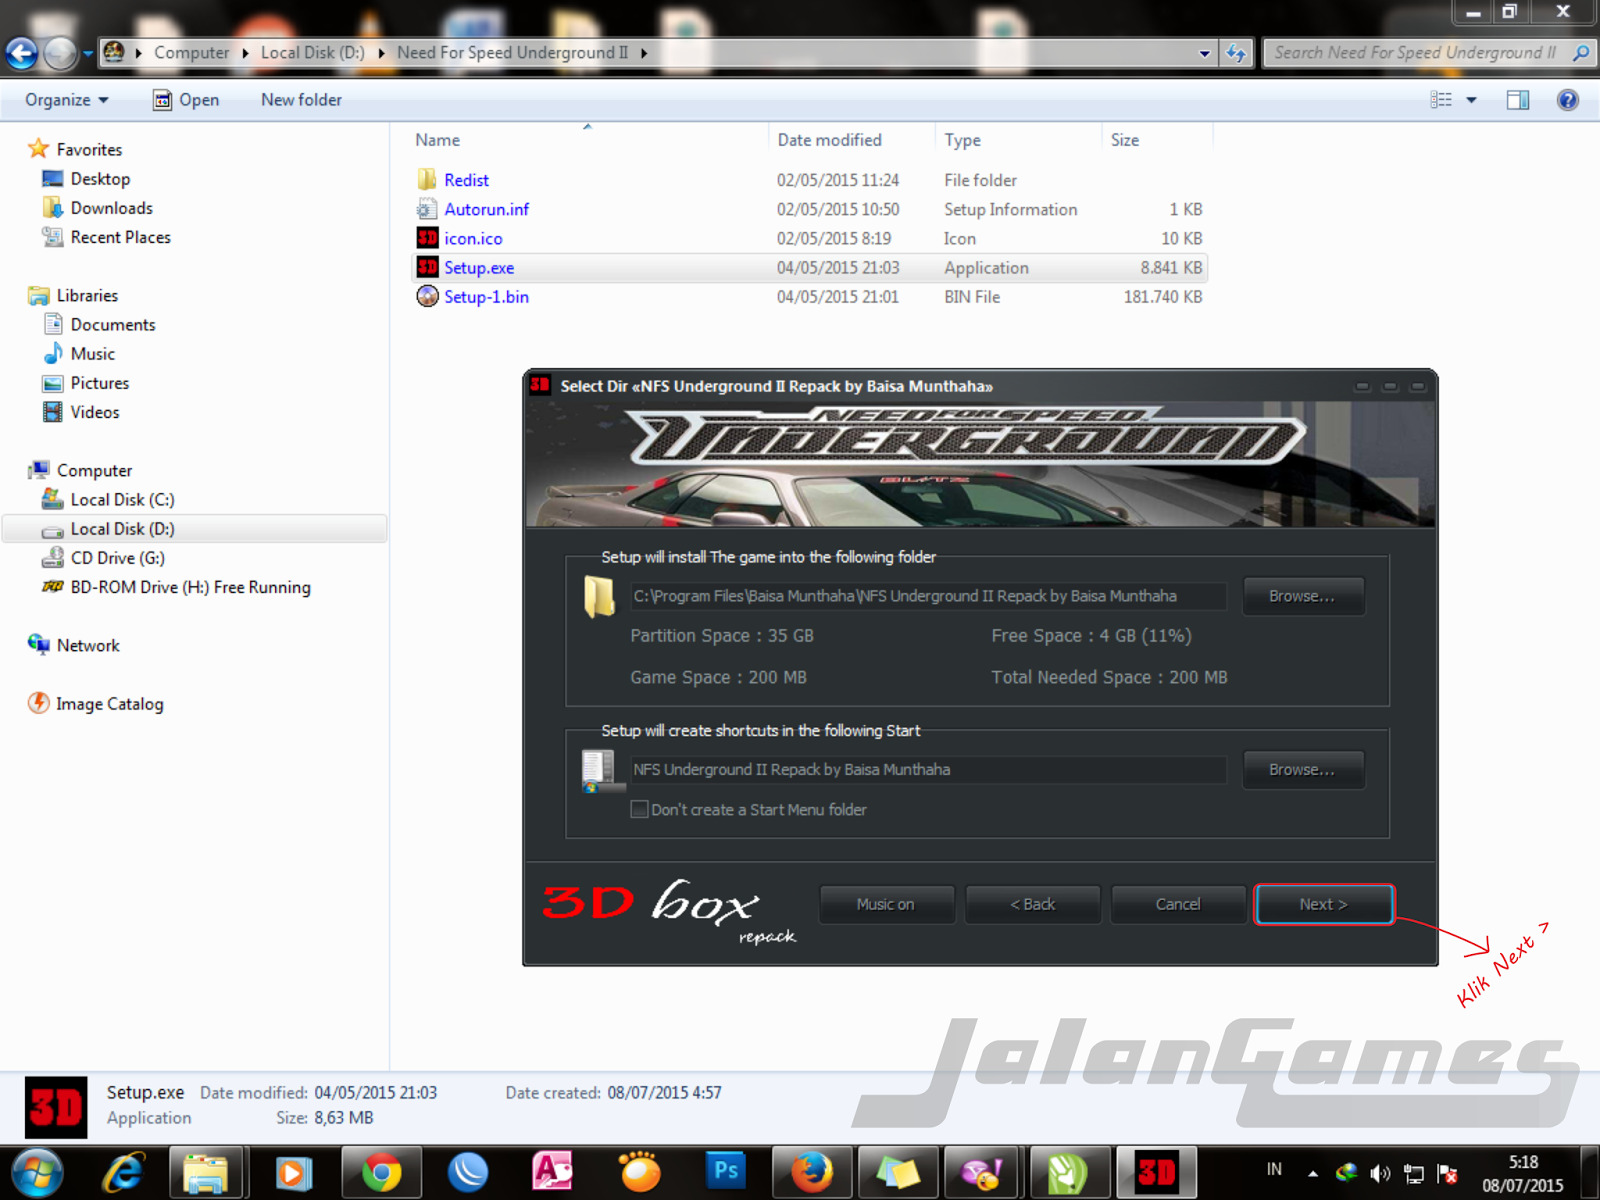Create a New folder from toolbar

pos(301,100)
